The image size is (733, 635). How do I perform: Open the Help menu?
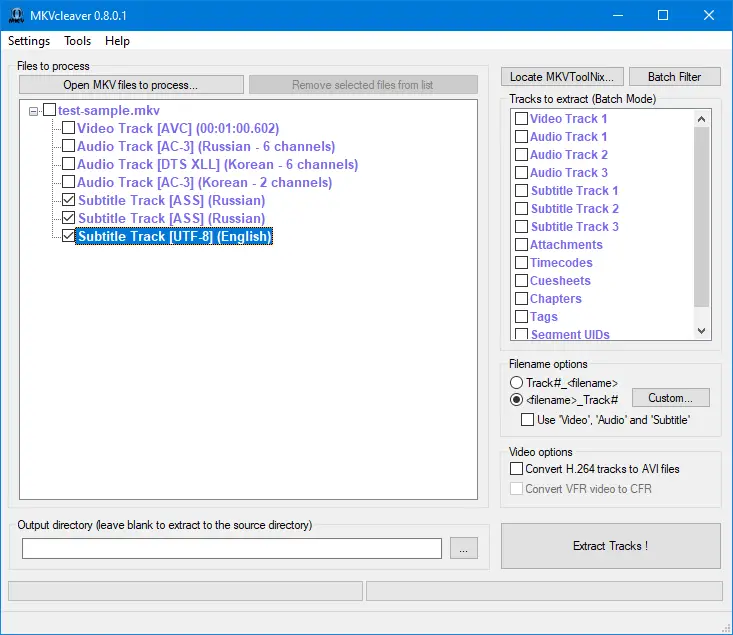coord(117,41)
